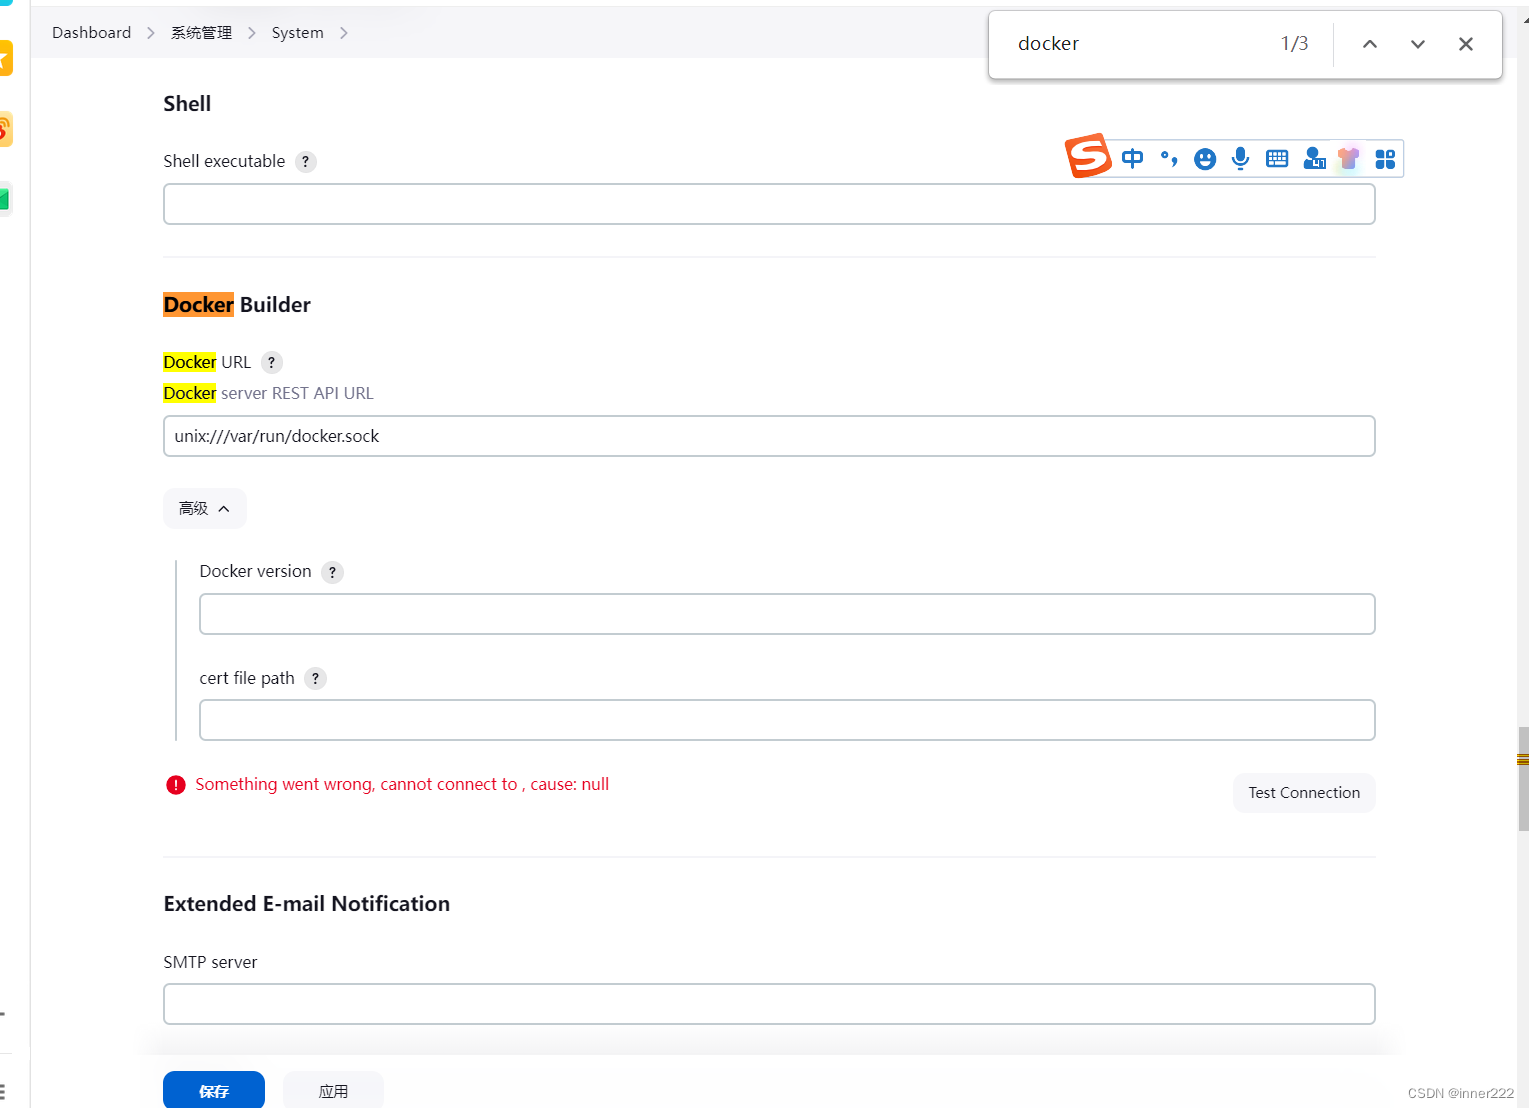Click the Sogou input method logo icon
The height and width of the screenshot is (1108, 1529).
click(1088, 156)
